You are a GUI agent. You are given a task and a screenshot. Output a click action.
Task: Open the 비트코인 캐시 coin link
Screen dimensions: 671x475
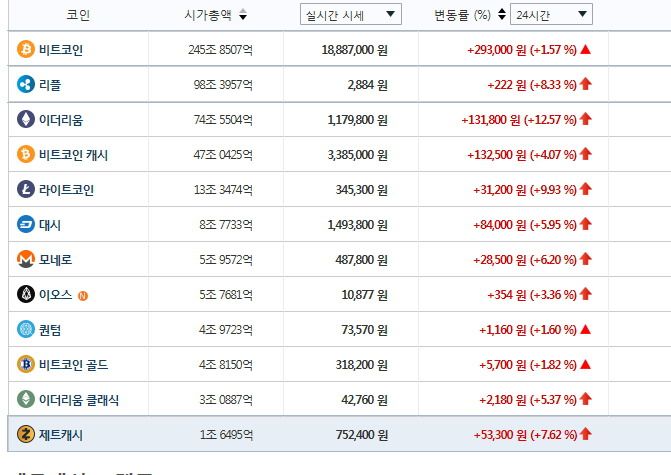coord(73,154)
